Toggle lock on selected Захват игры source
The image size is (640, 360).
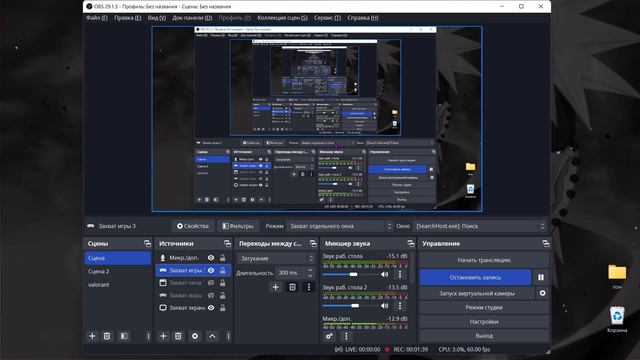[x=222, y=270]
